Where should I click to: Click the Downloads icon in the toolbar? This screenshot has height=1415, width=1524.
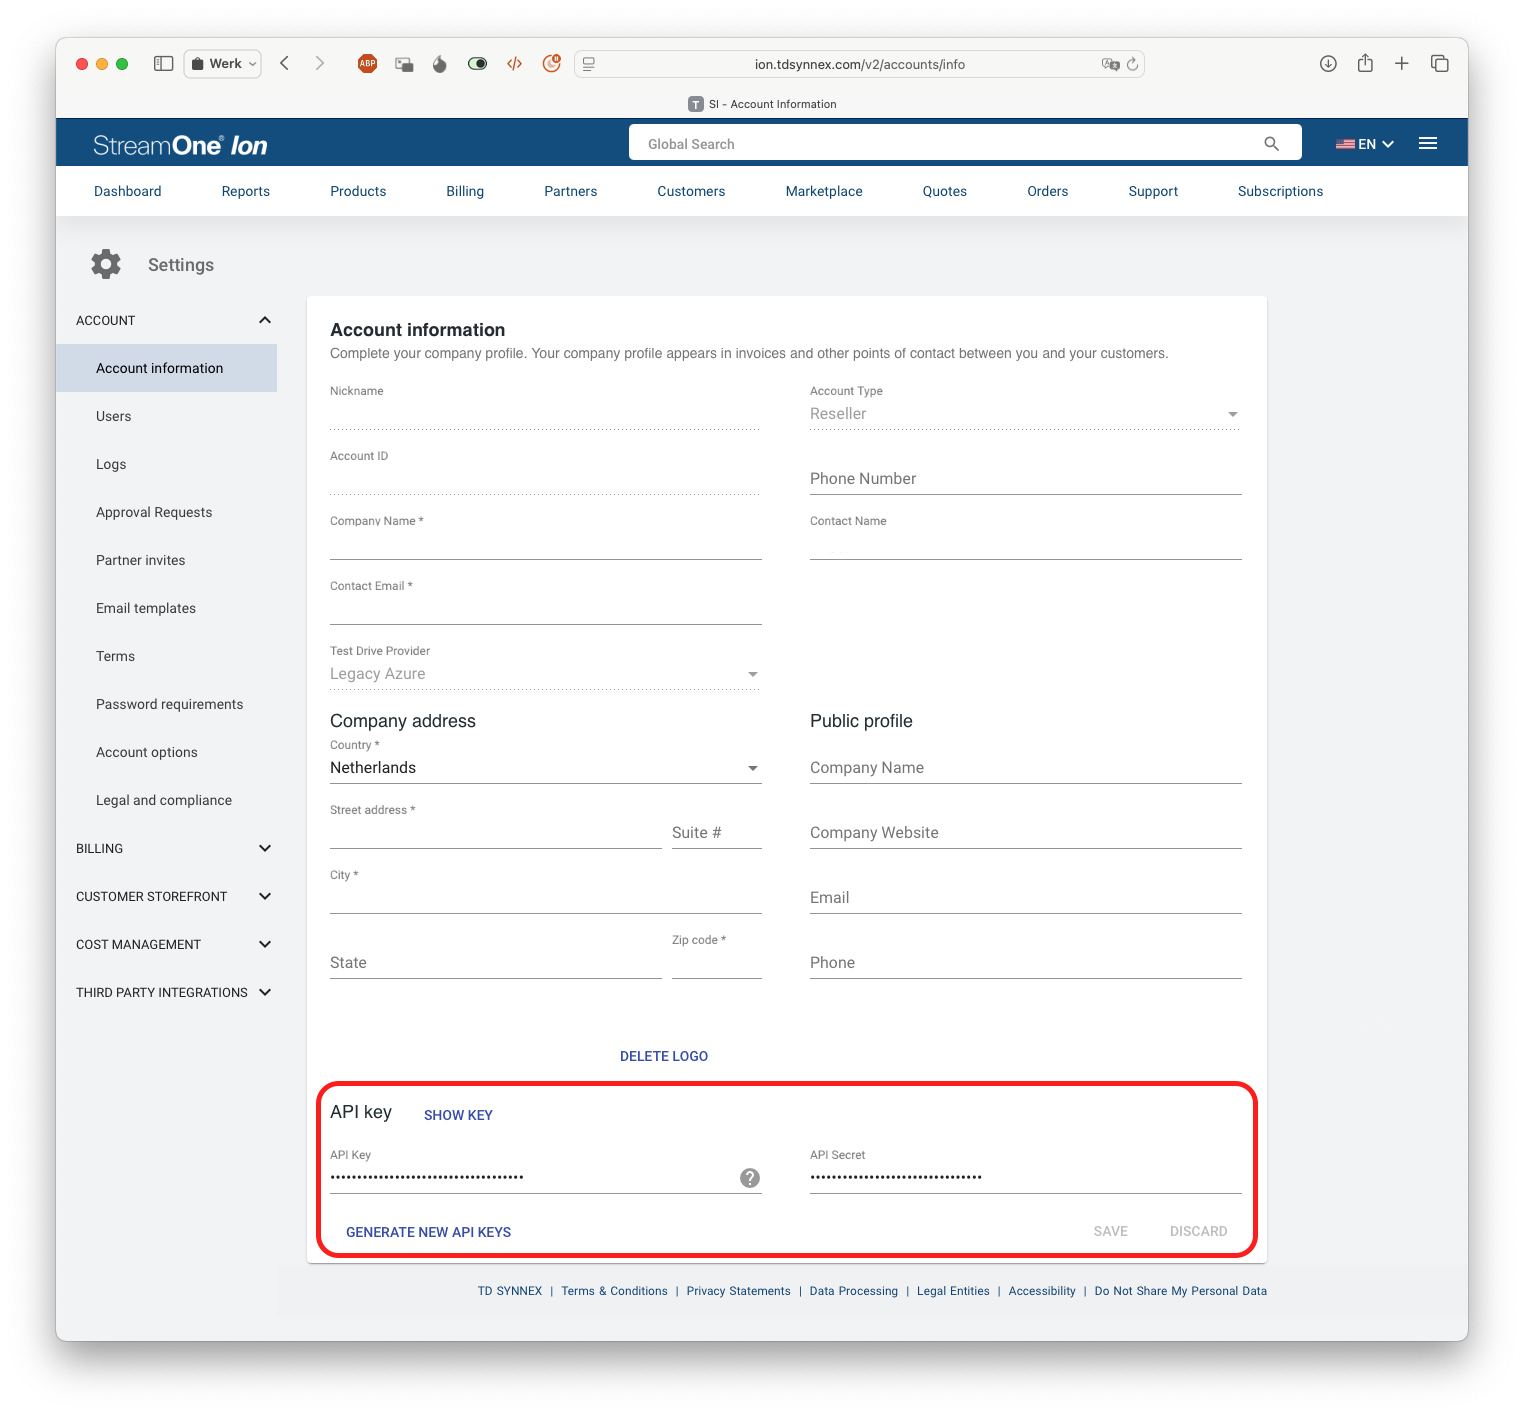pos(1328,63)
